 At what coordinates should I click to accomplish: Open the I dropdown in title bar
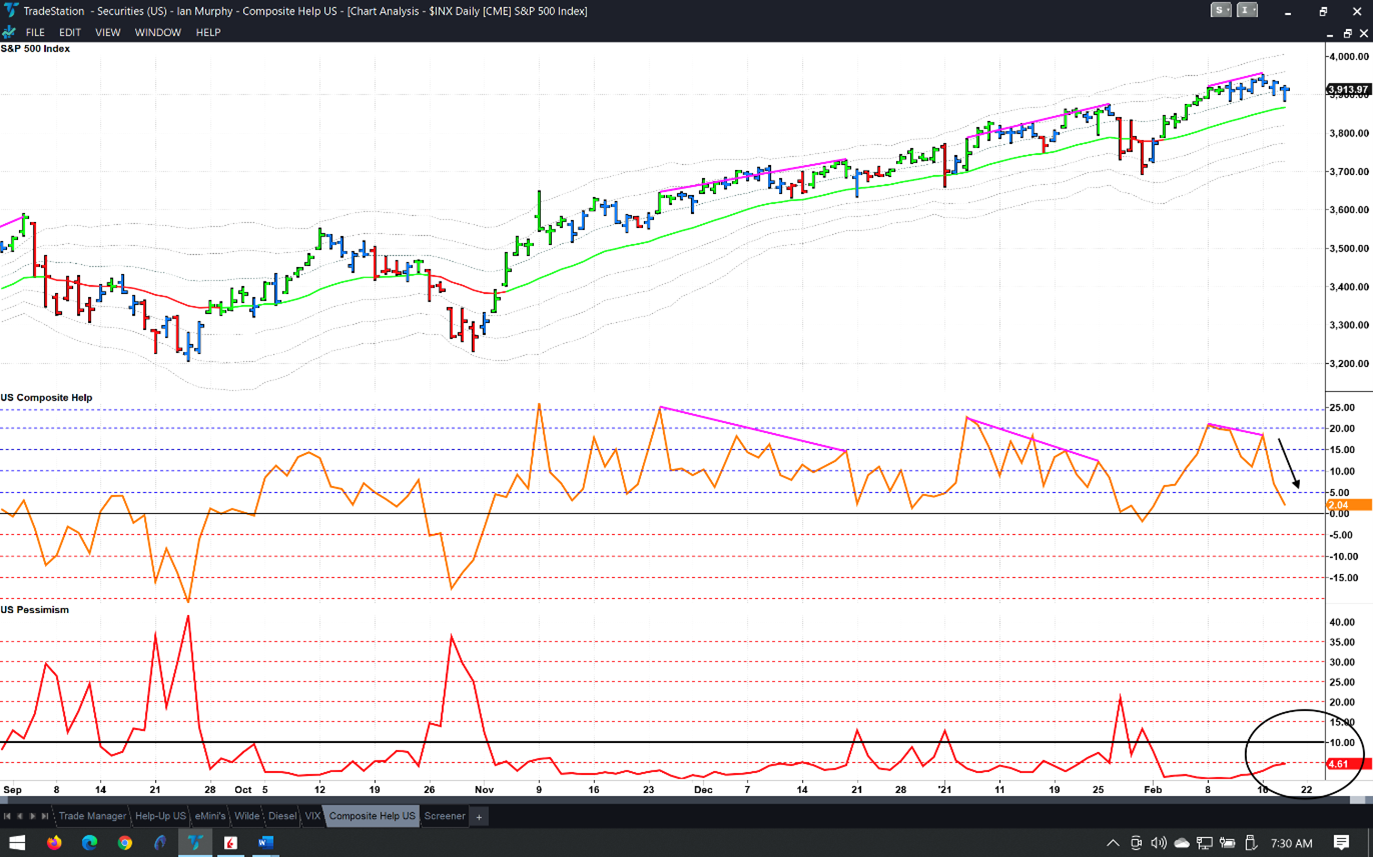click(x=1247, y=11)
